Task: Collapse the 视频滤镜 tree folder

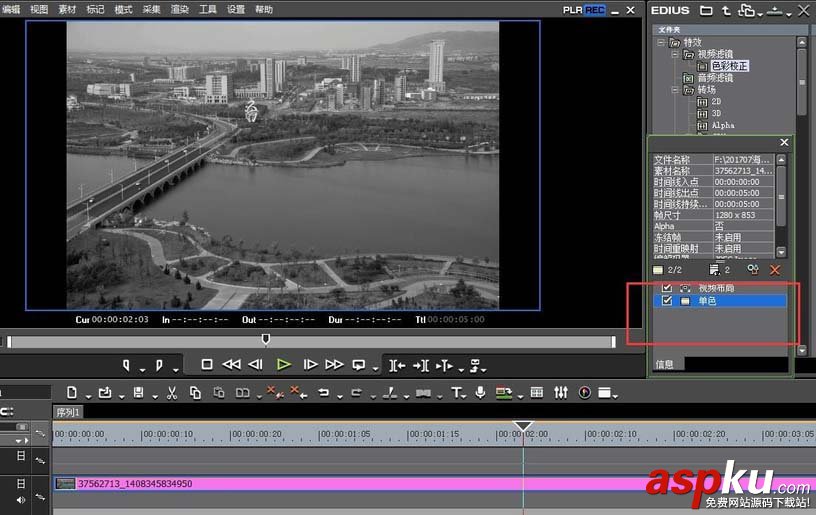Action: 675,55
